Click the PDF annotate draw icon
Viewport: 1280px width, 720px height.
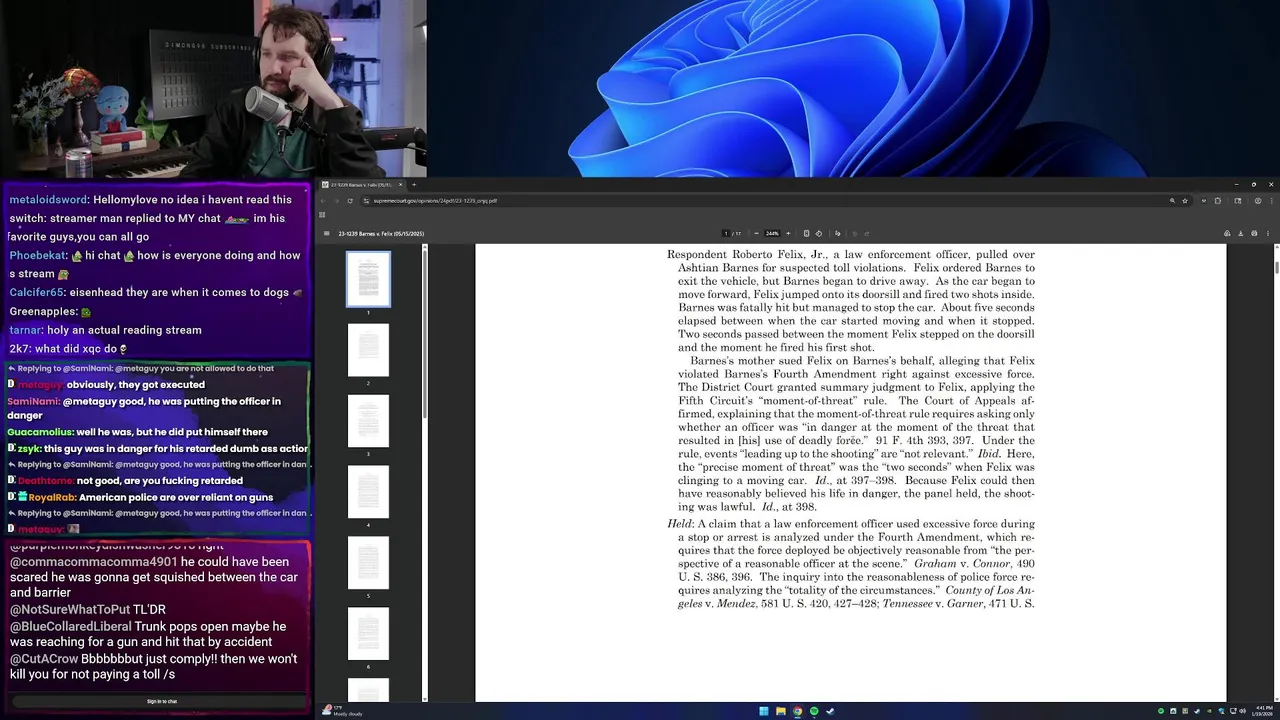[837, 233]
